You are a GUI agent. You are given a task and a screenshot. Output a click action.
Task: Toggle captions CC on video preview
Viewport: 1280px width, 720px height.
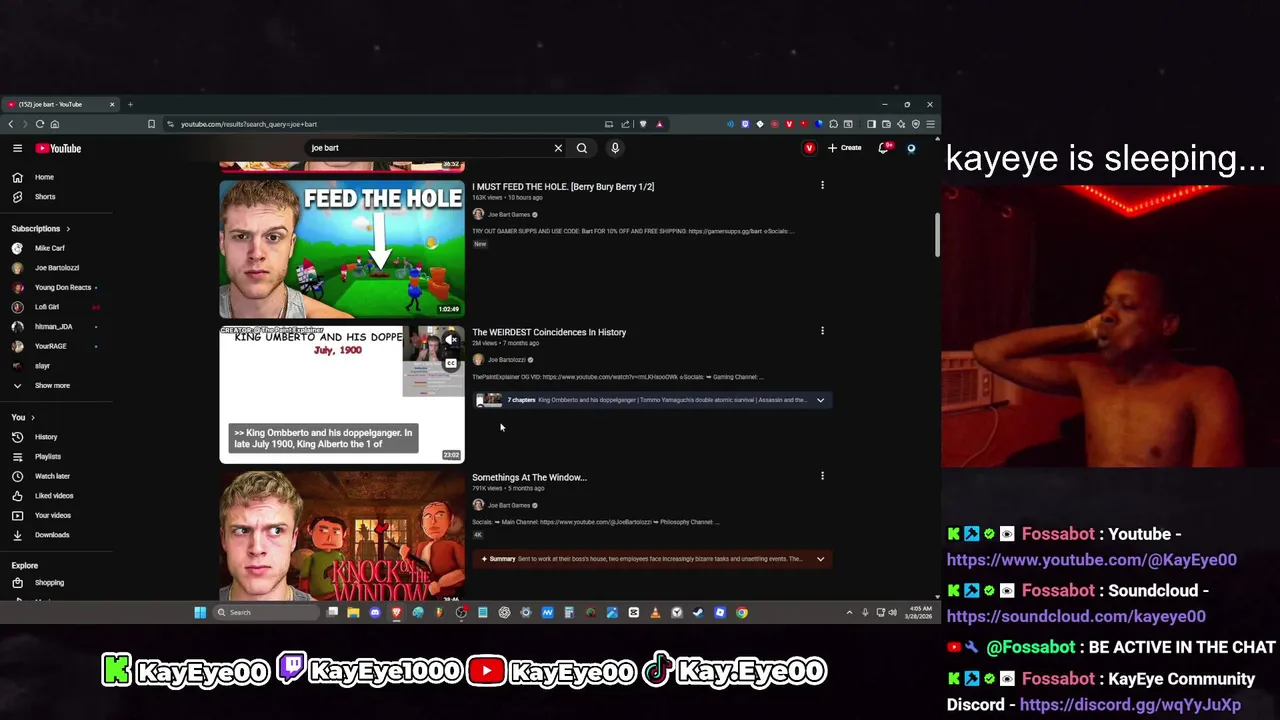(451, 363)
